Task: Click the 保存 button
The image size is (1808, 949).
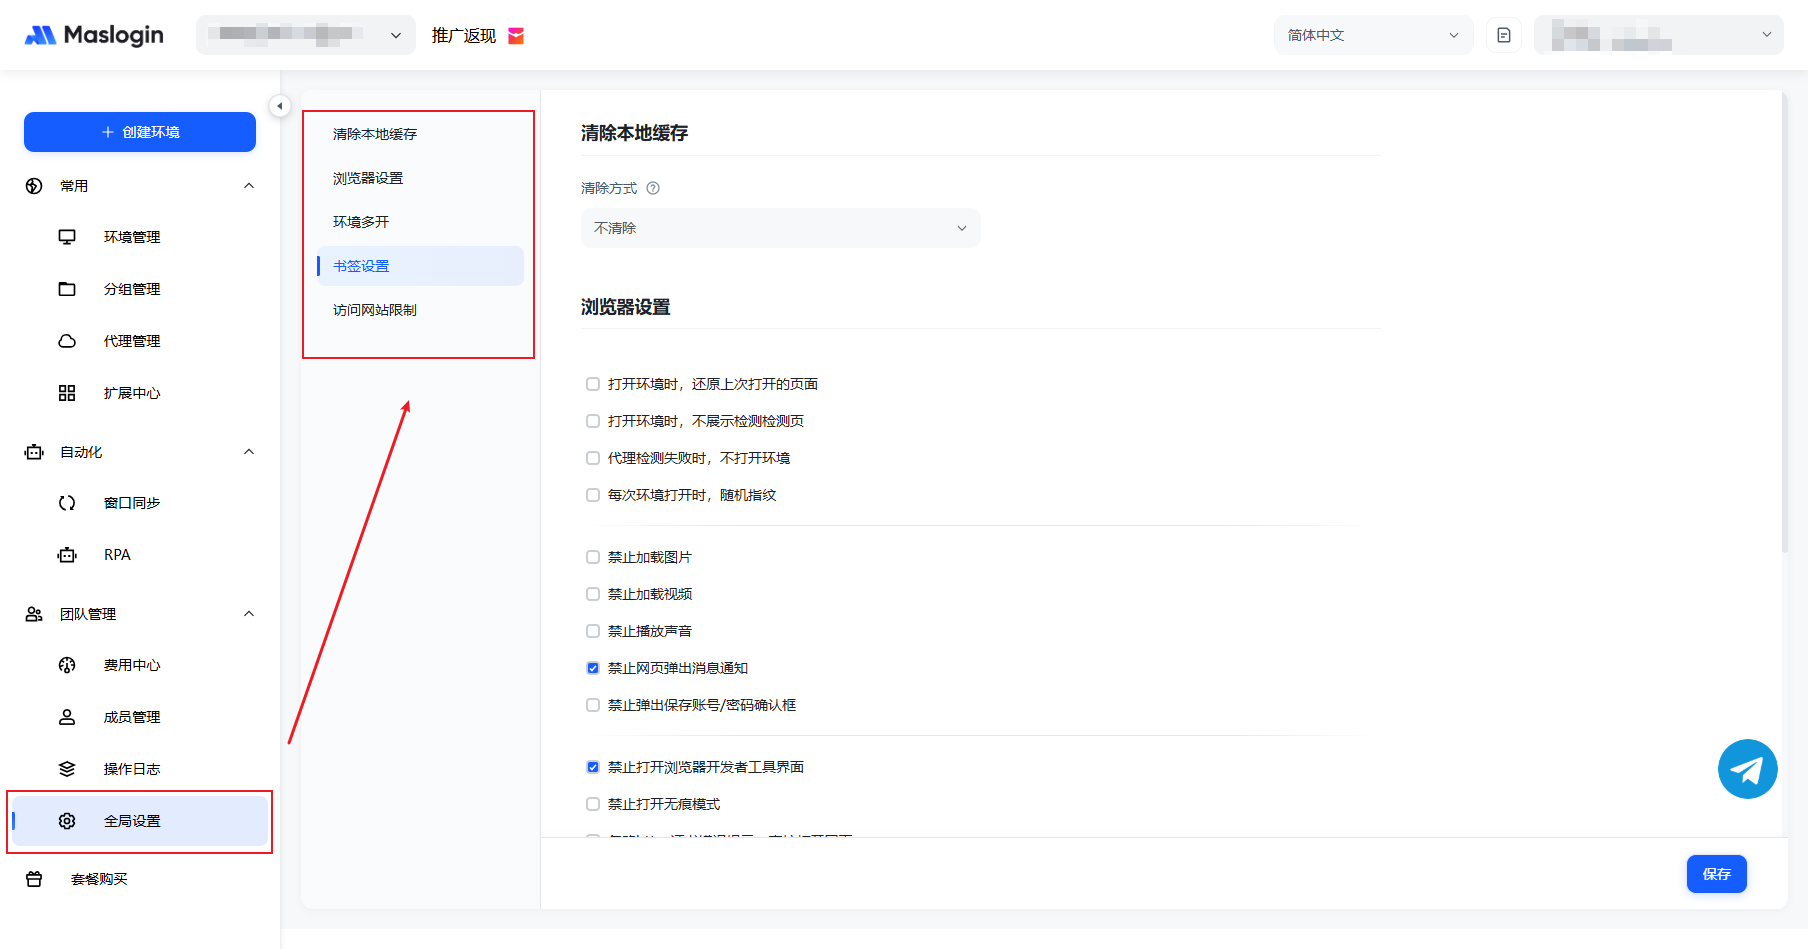Action: (x=1716, y=874)
